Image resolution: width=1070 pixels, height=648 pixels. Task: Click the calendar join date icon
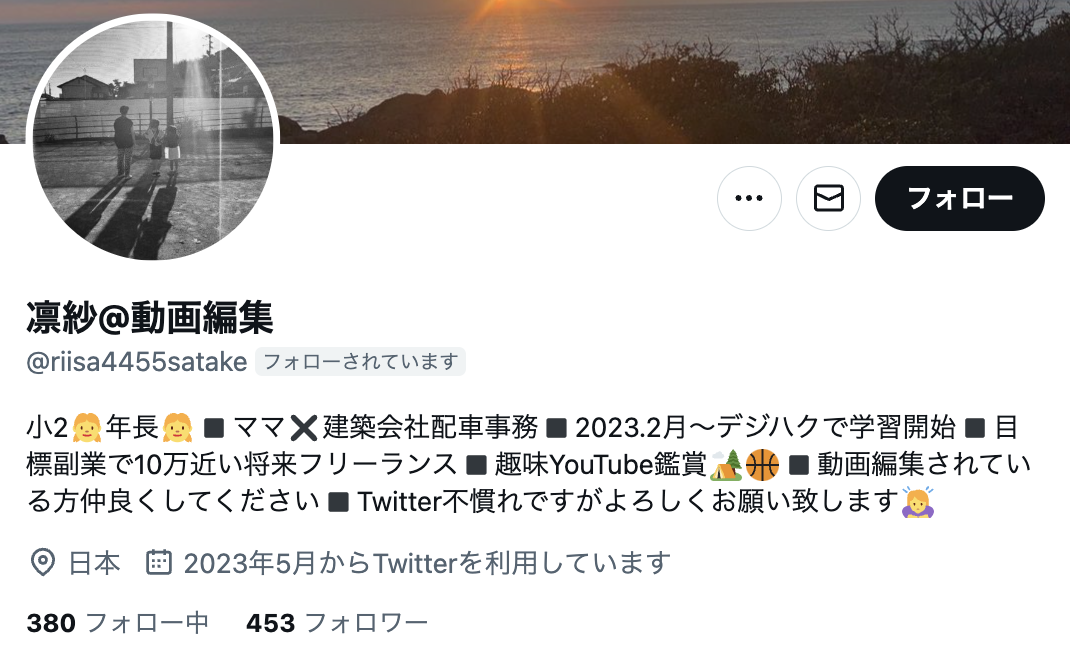tap(158, 562)
